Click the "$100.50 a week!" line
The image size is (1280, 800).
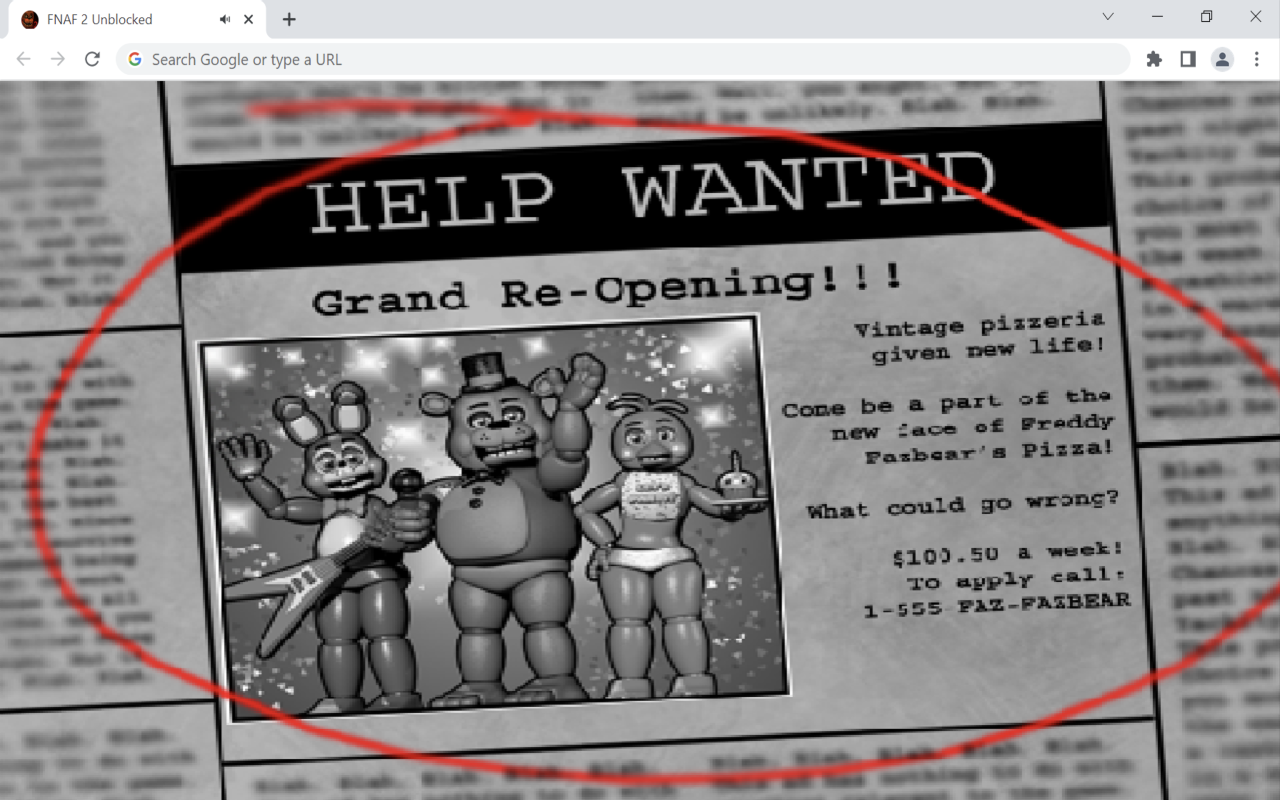pos(1007,553)
